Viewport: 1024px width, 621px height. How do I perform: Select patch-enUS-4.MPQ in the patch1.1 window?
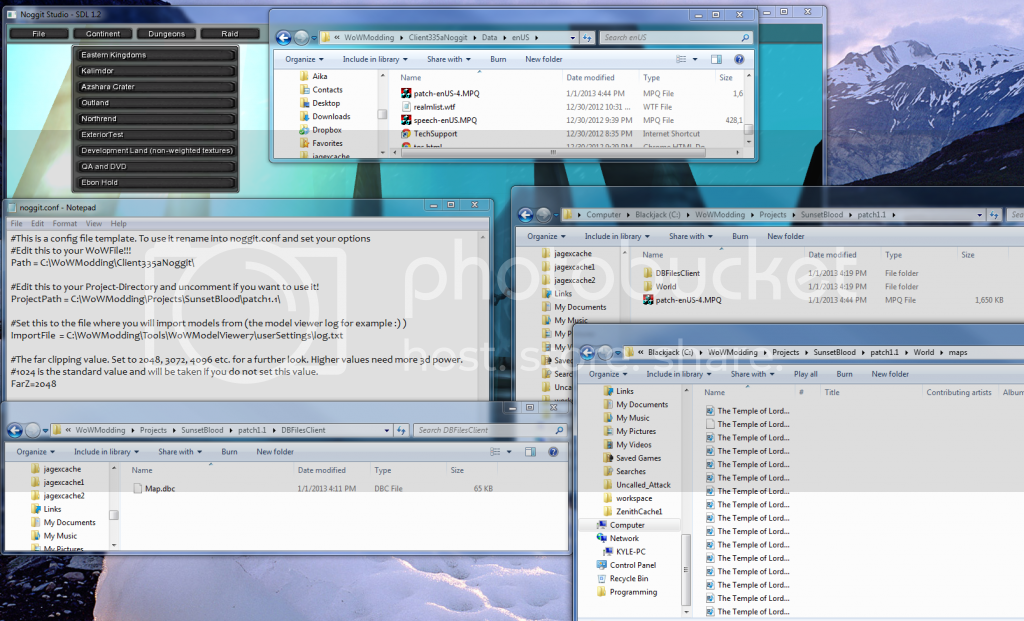click(x=688, y=300)
